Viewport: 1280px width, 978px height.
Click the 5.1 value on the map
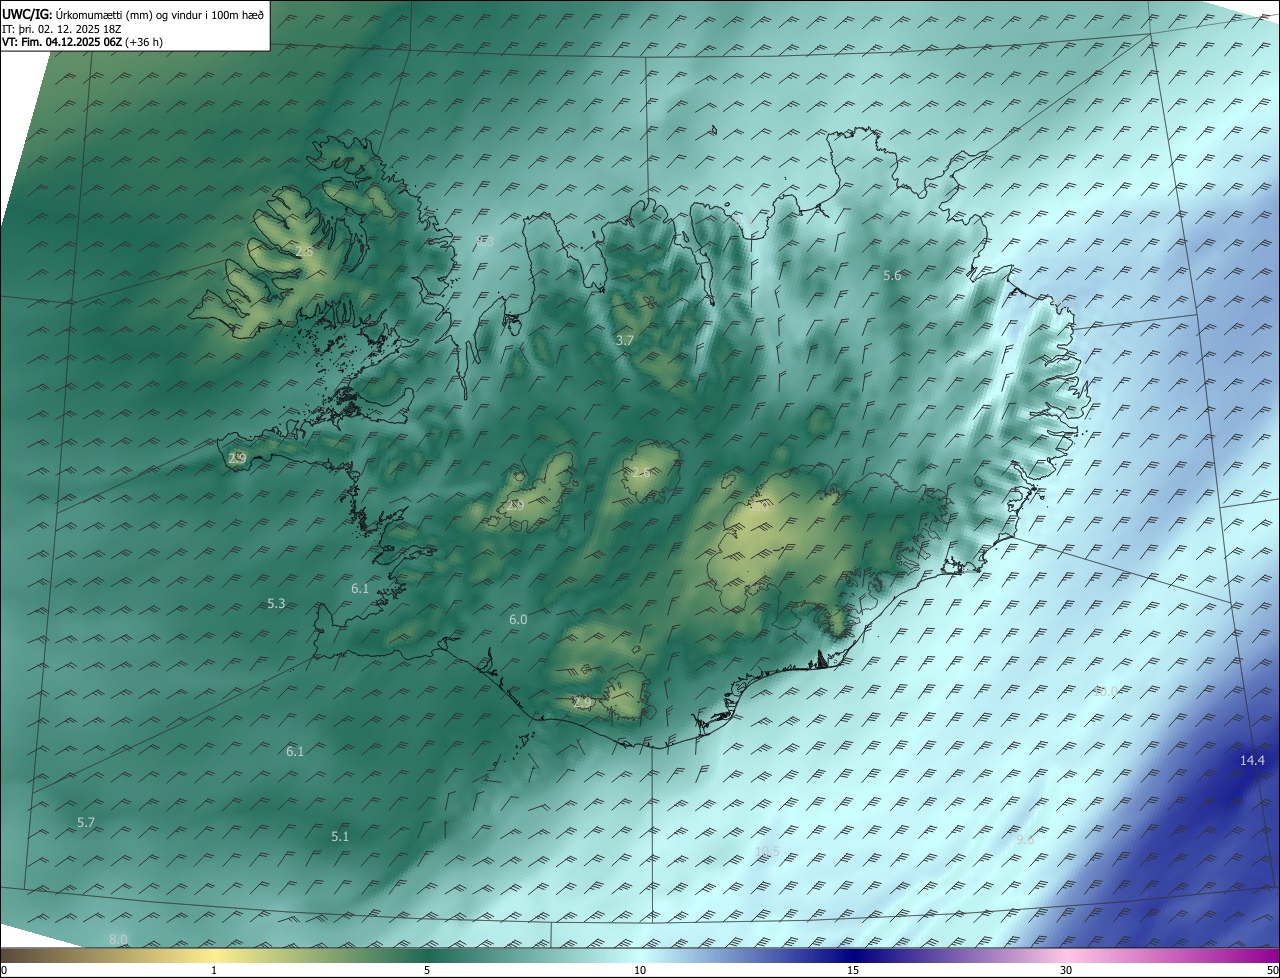tap(340, 836)
